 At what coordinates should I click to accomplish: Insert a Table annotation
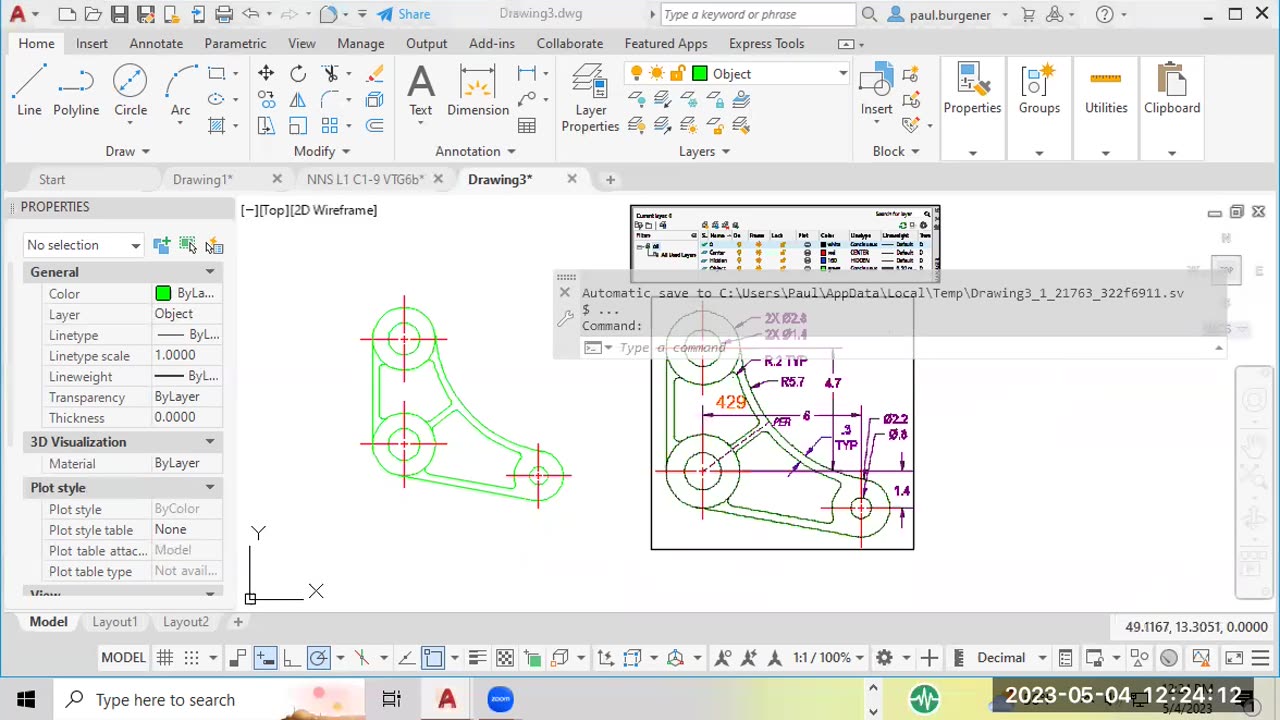(x=527, y=125)
